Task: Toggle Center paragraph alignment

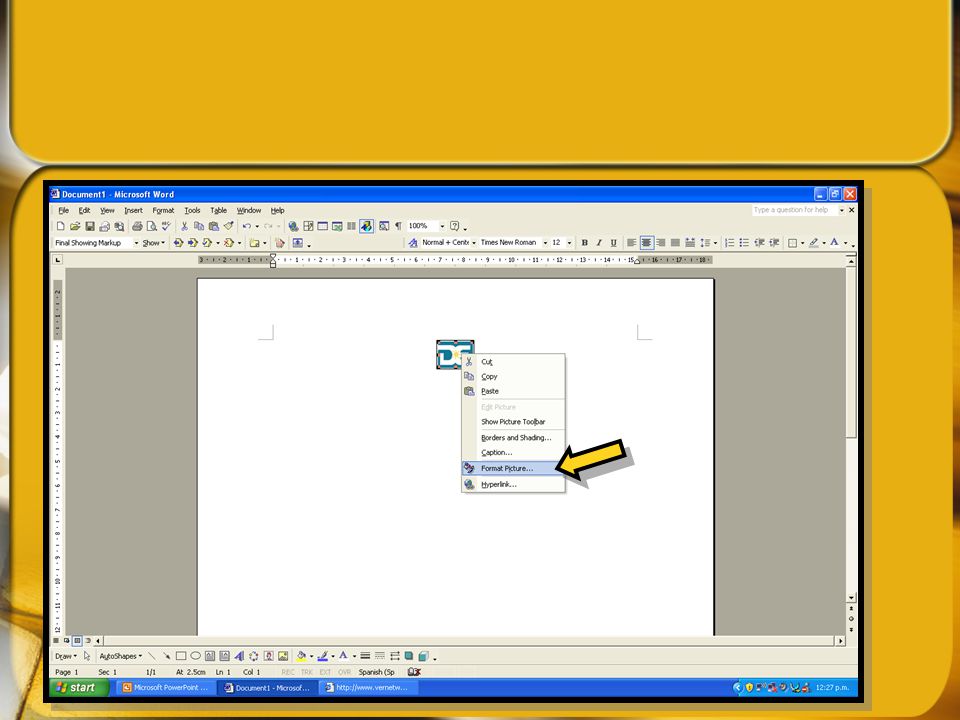Action: [646, 243]
